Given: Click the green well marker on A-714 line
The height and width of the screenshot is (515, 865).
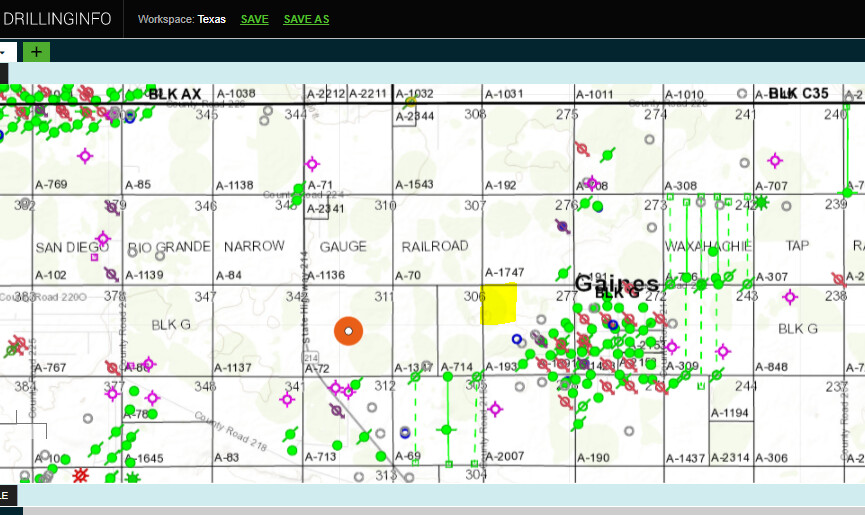Looking at the screenshot, I should tap(447, 430).
